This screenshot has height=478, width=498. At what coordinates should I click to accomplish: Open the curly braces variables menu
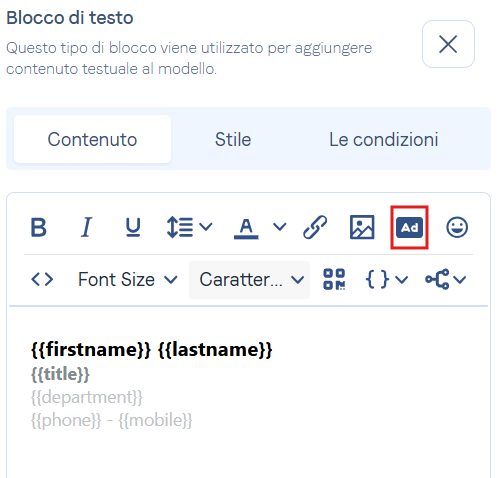click(387, 279)
